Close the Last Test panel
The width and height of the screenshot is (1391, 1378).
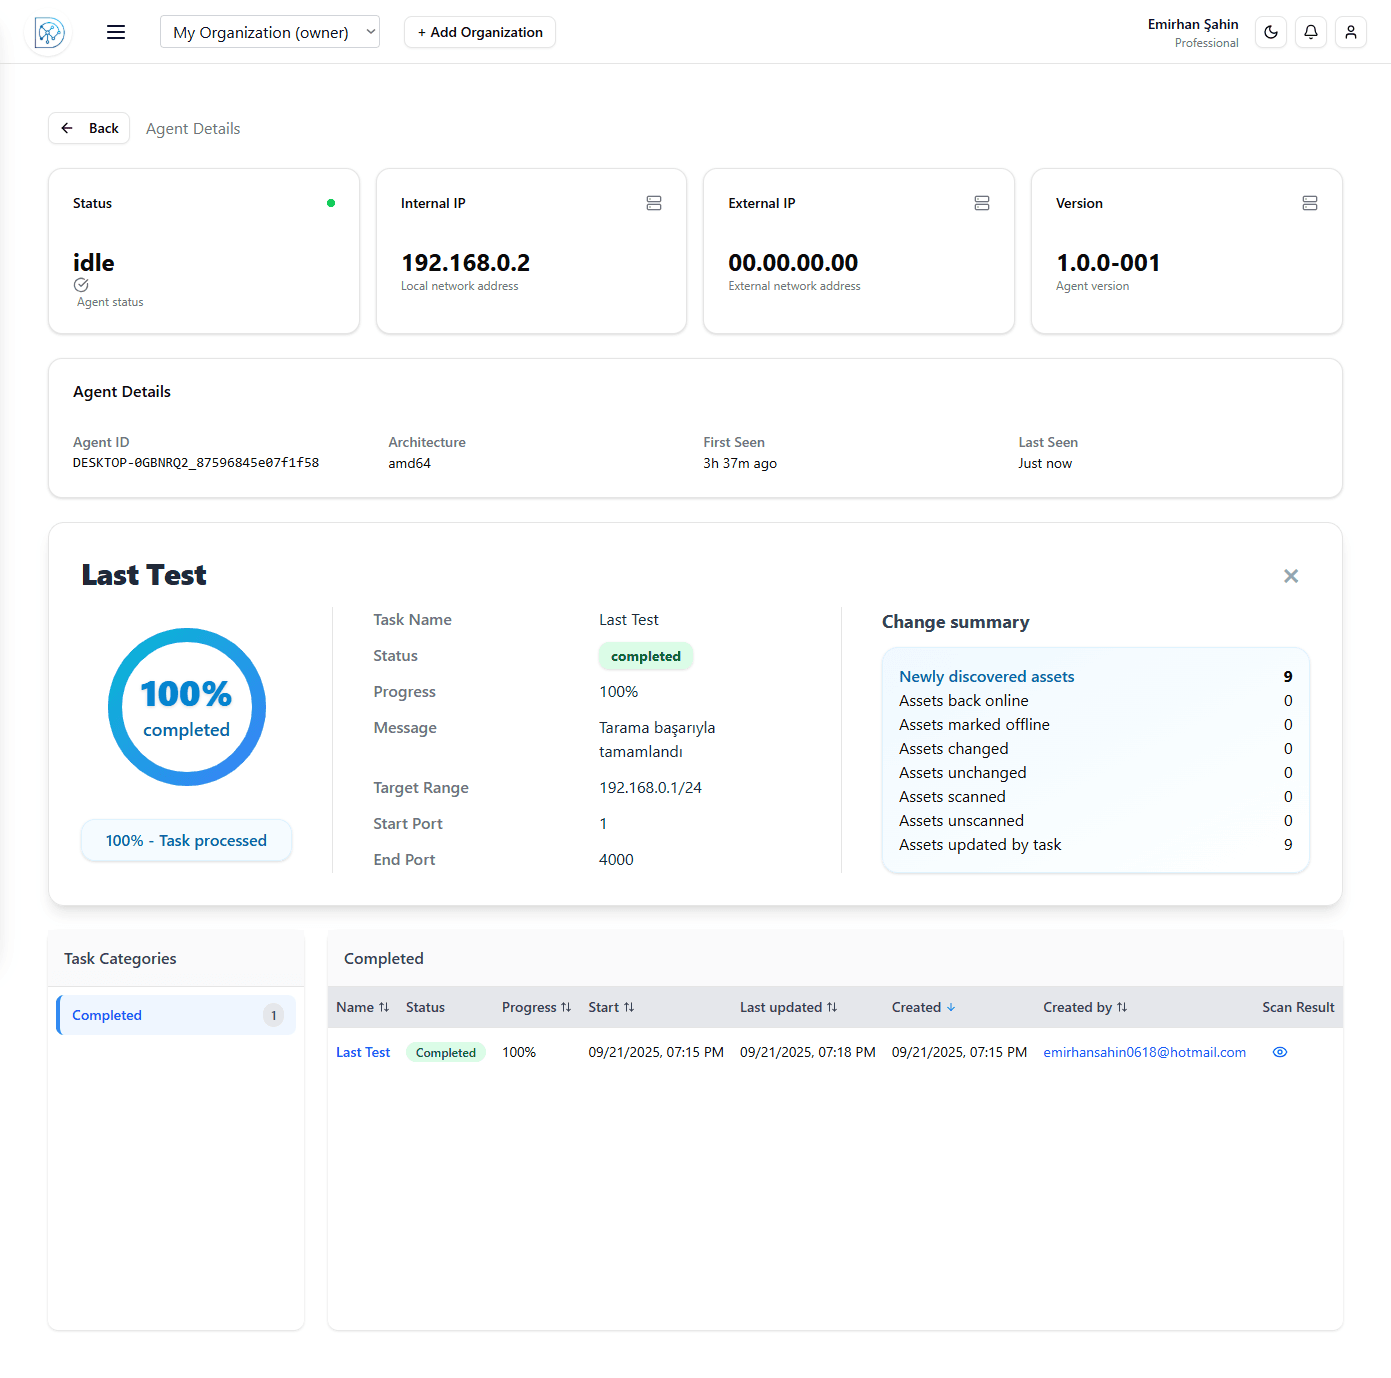1291,576
